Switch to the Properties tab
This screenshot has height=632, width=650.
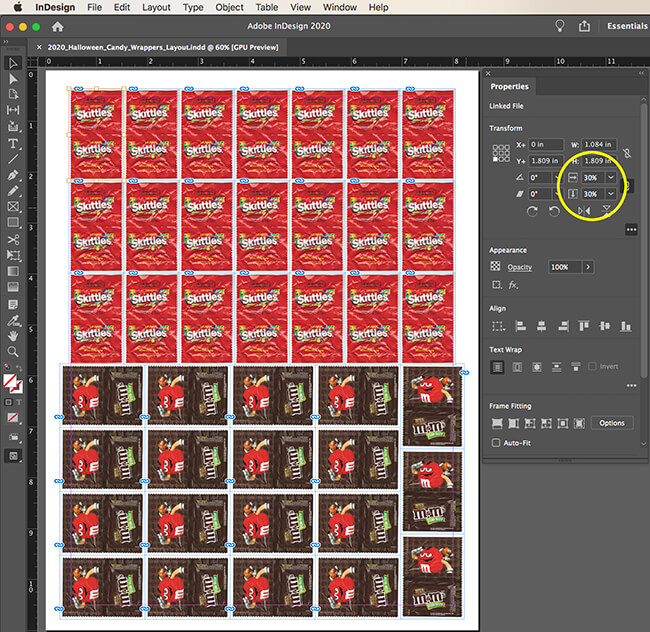pyautogui.click(x=509, y=86)
